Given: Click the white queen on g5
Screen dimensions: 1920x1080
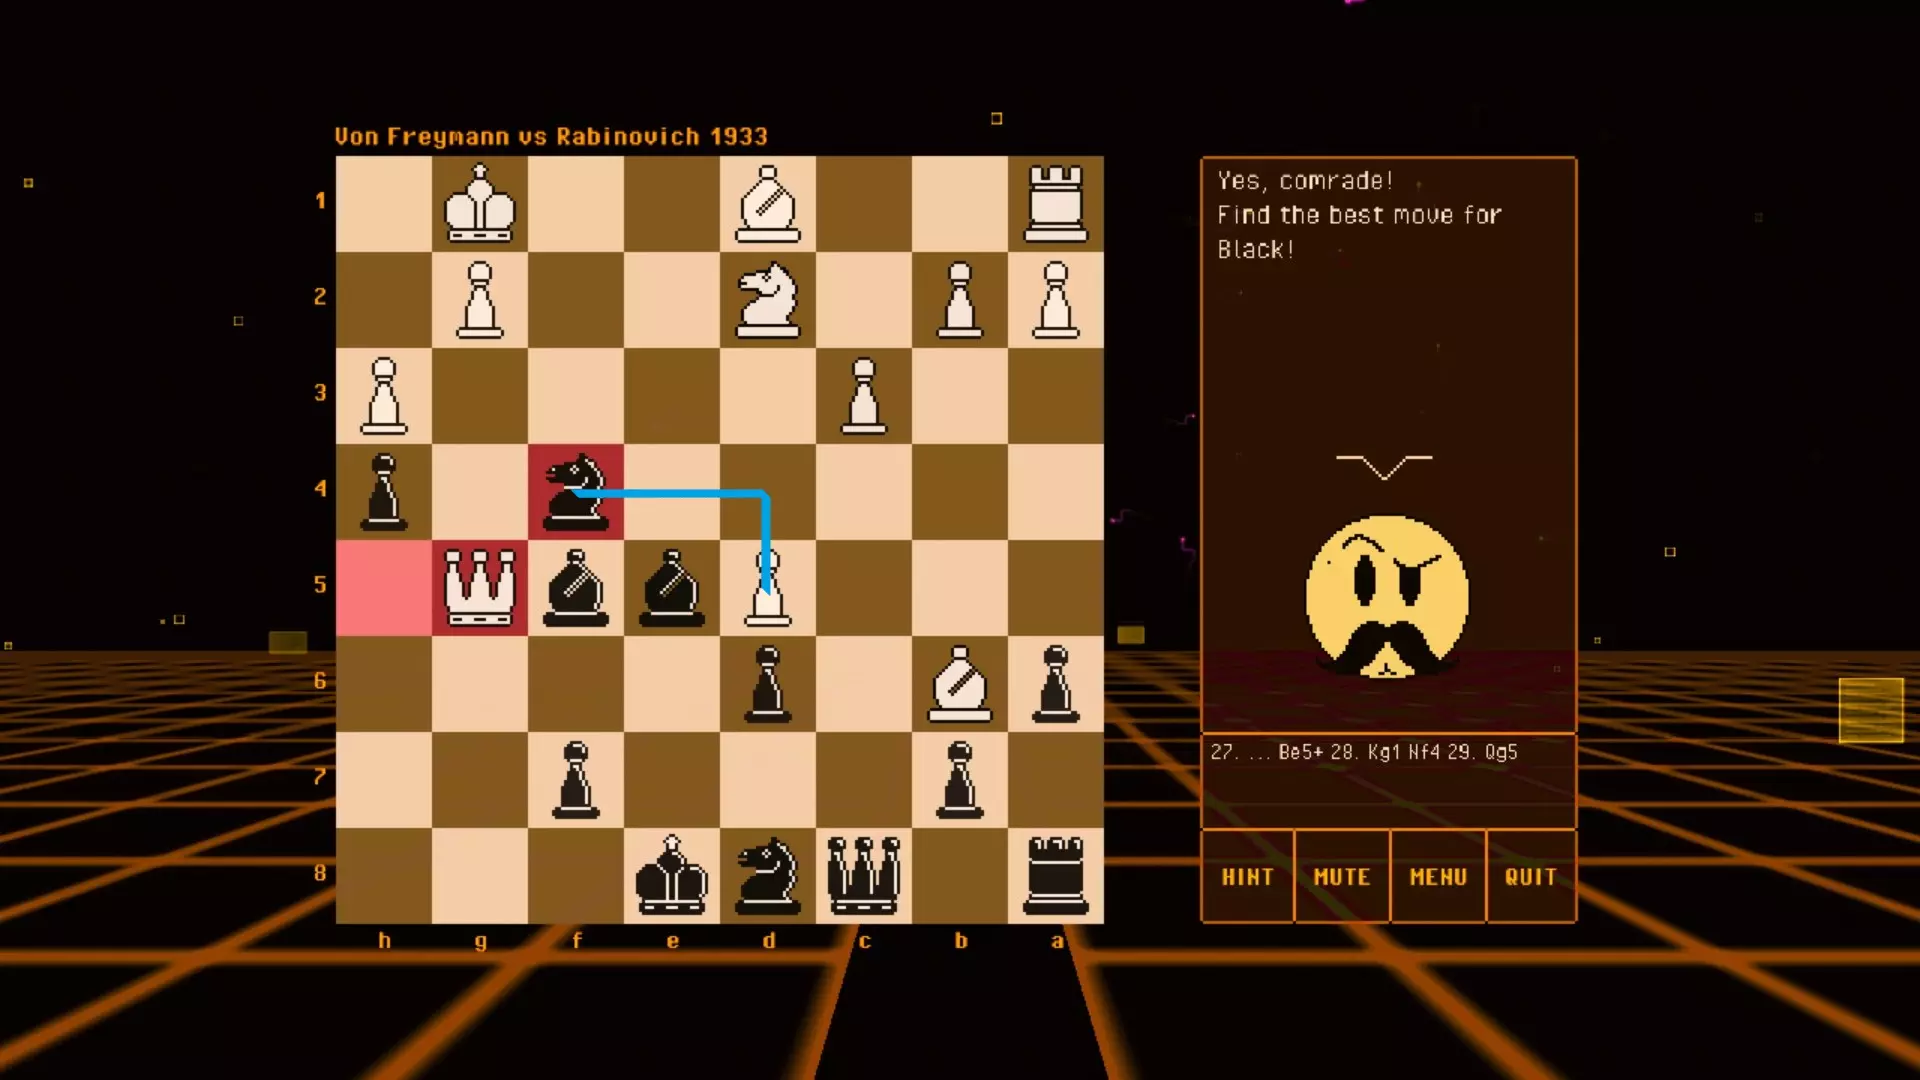Looking at the screenshot, I should [480, 588].
